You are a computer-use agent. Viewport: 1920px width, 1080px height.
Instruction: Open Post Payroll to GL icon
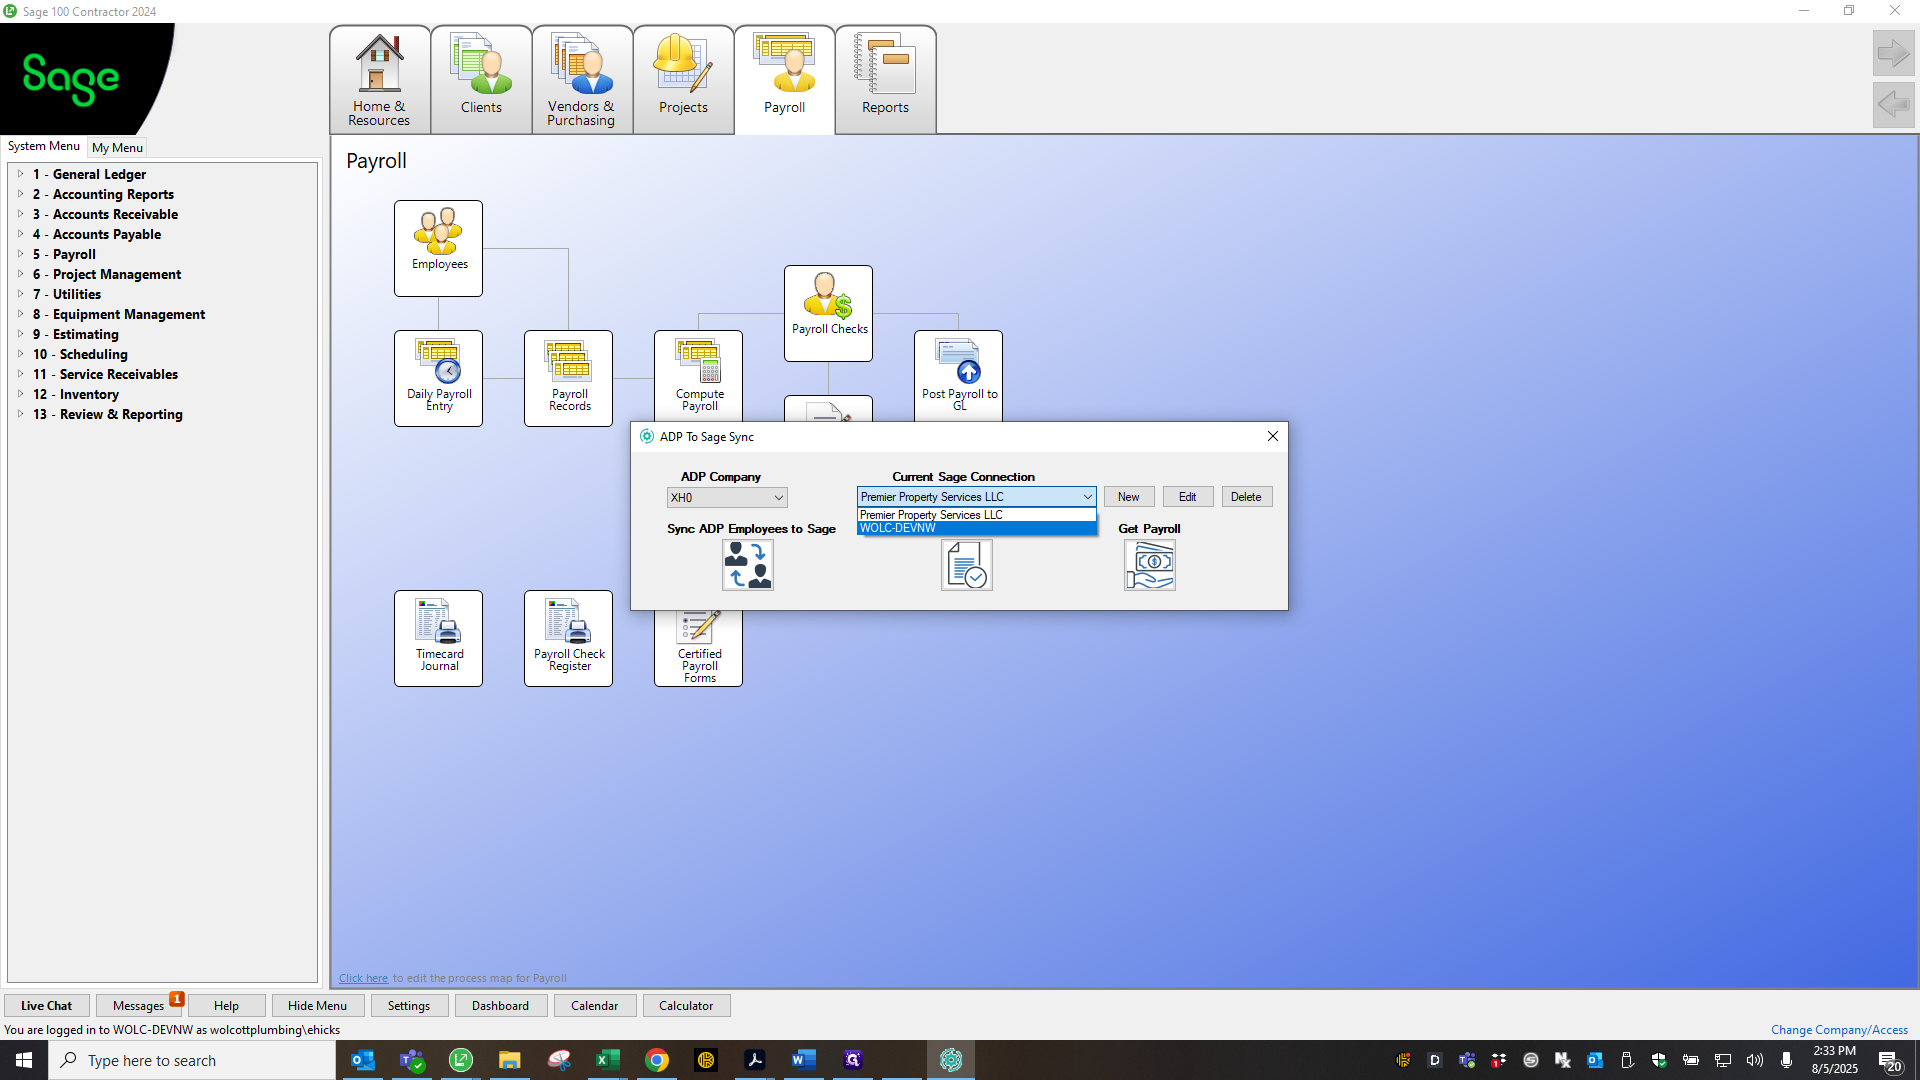pos(958,376)
